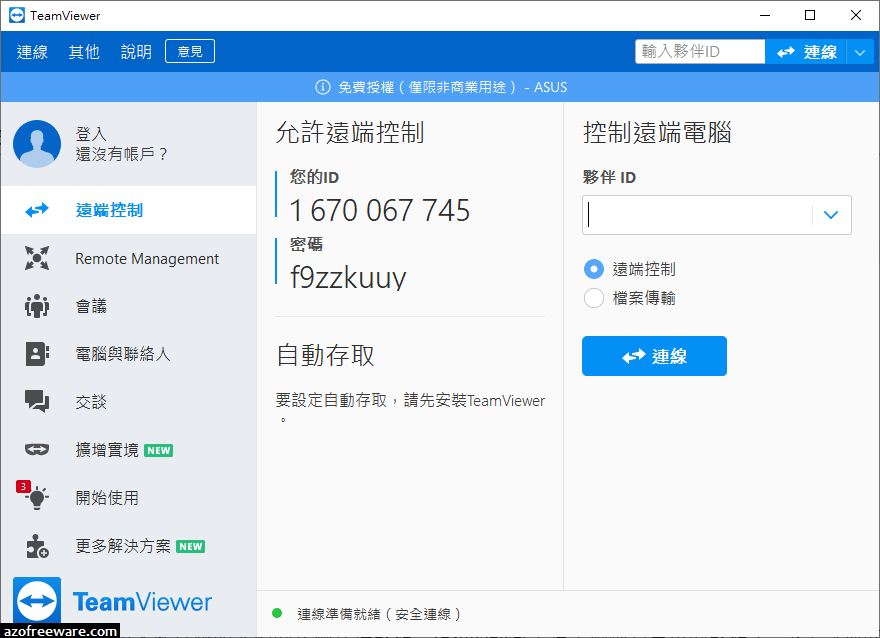Click the green connection status dot

[x=277, y=613]
